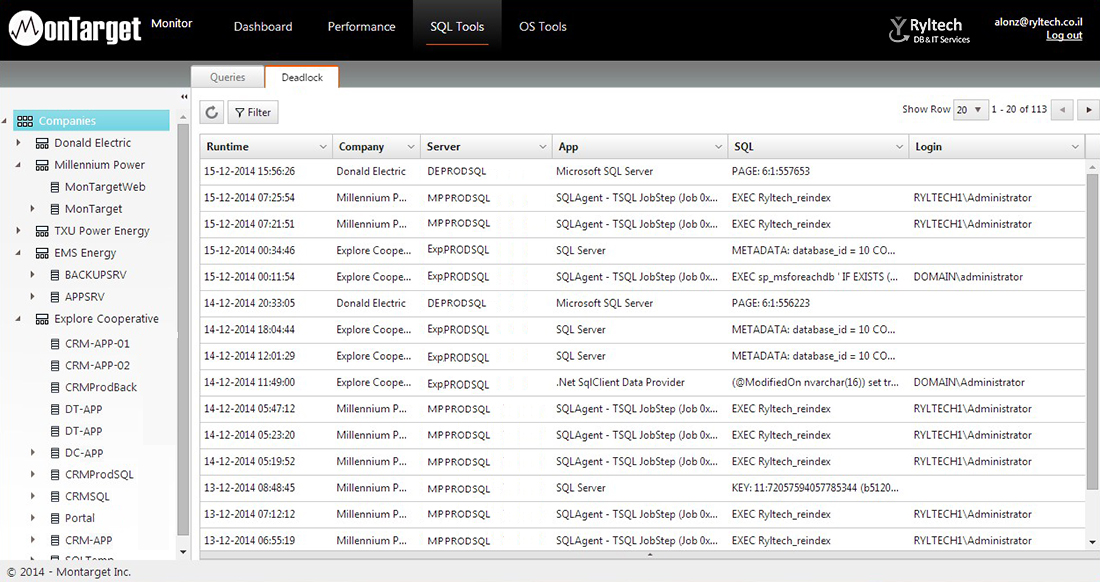Open the OS Tools menu

(x=543, y=27)
